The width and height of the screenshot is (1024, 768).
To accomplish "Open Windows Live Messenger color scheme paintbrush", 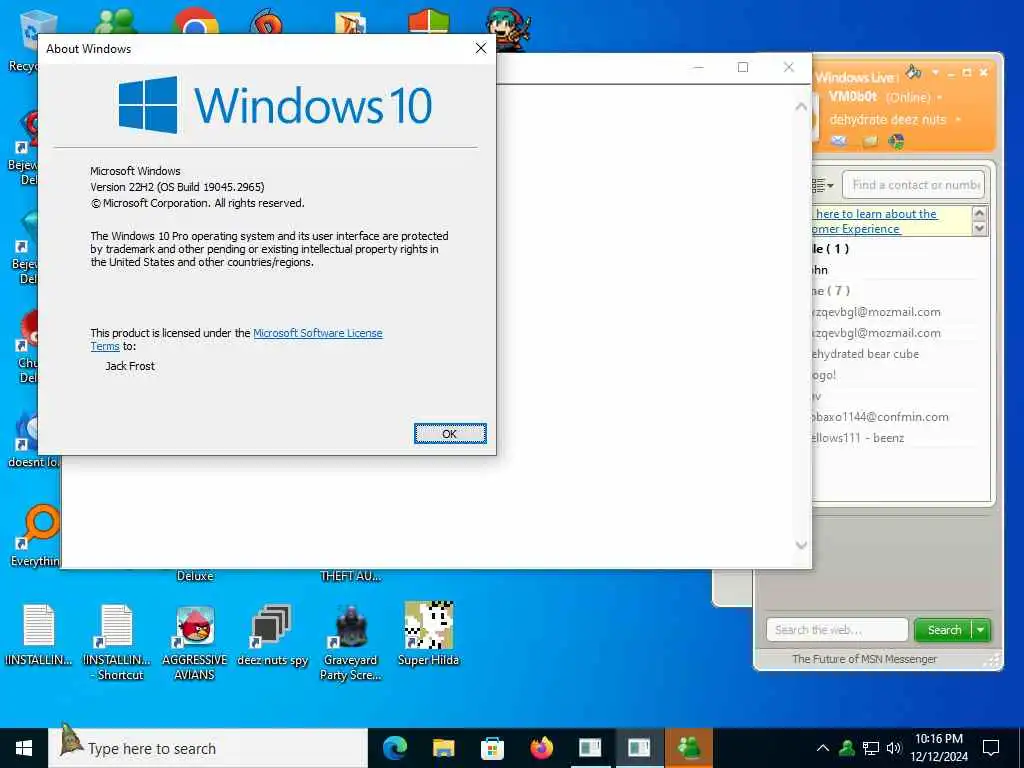I will [x=914, y=71].
